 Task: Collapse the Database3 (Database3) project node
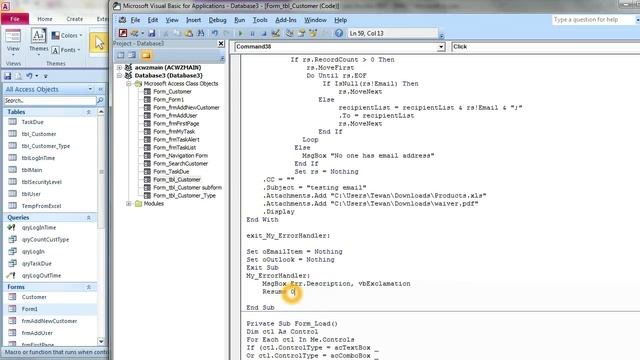click(119, 76)
